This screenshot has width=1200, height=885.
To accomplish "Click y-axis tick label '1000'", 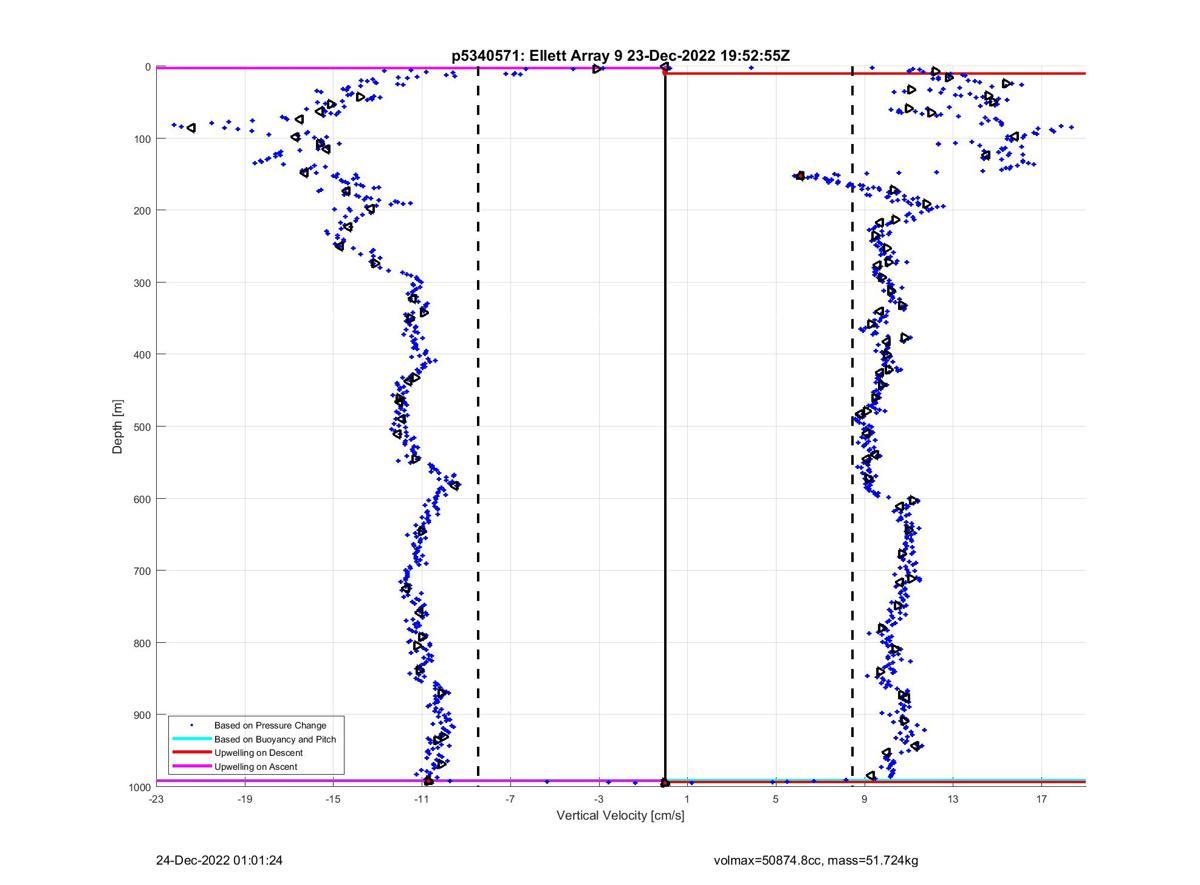I will [140, 787].
